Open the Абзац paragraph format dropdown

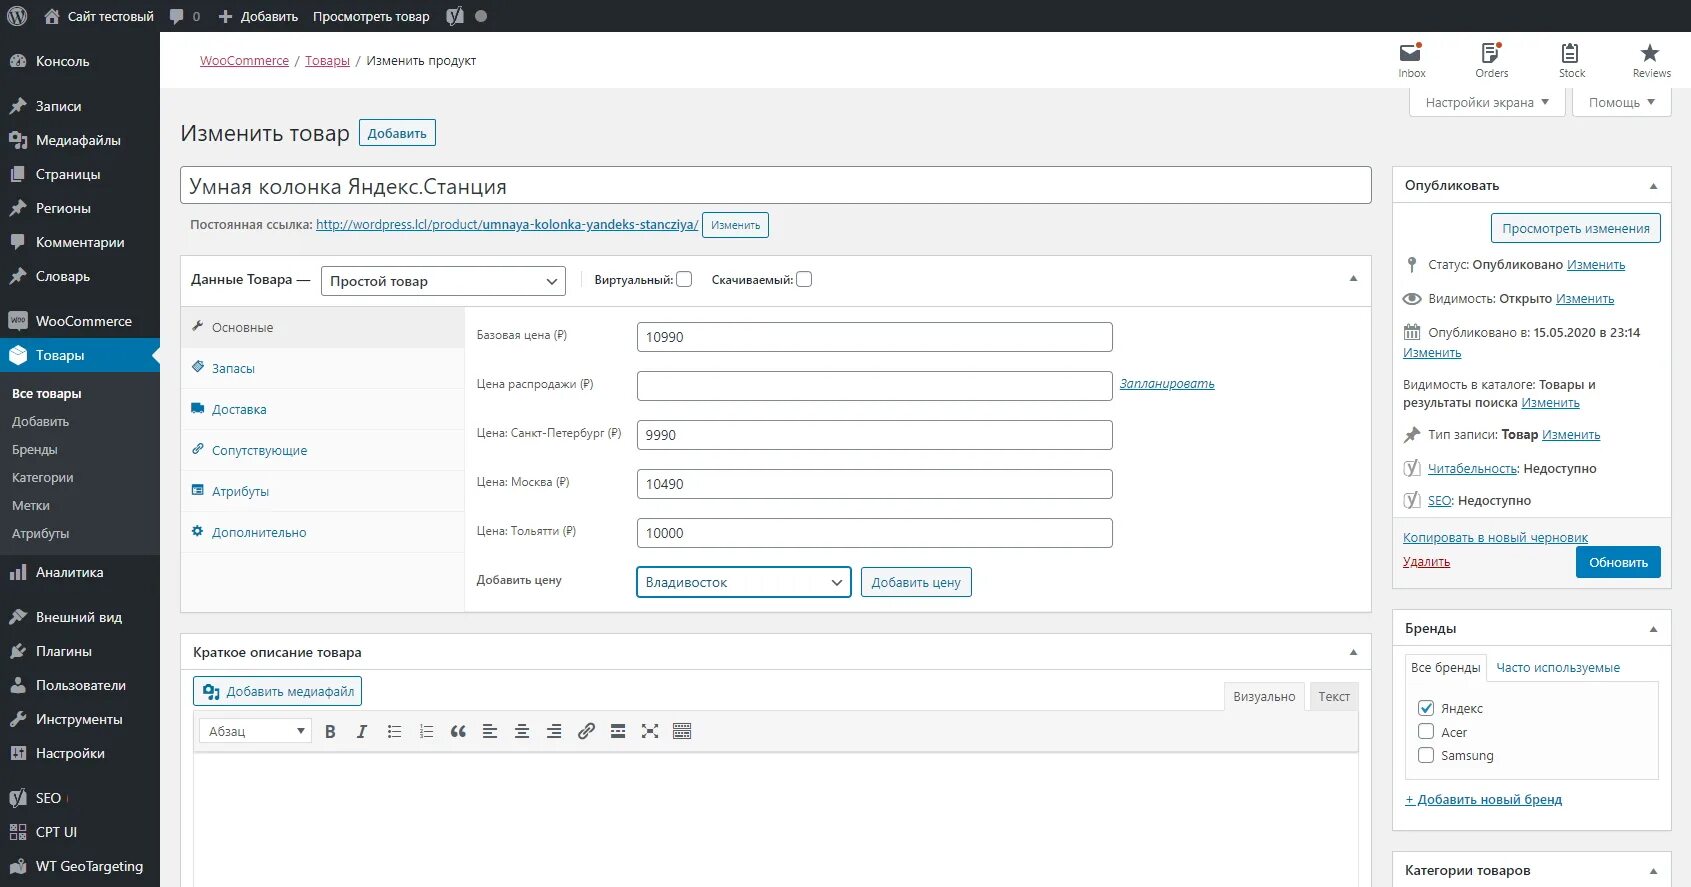coord(255,731)
